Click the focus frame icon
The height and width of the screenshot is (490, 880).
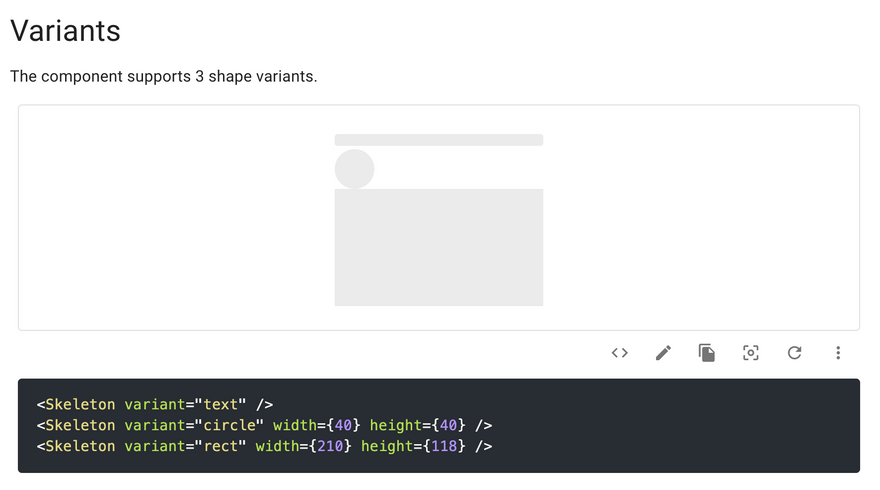[751, 353]
